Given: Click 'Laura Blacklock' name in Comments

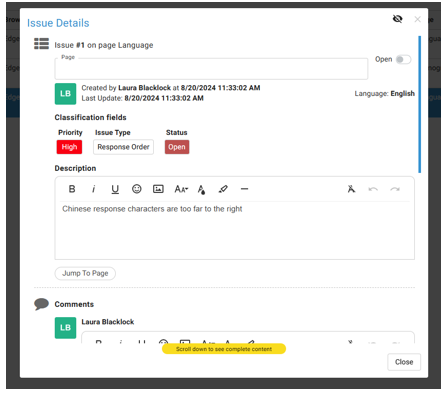Looking at the screenshot, I should coord(108,322).
